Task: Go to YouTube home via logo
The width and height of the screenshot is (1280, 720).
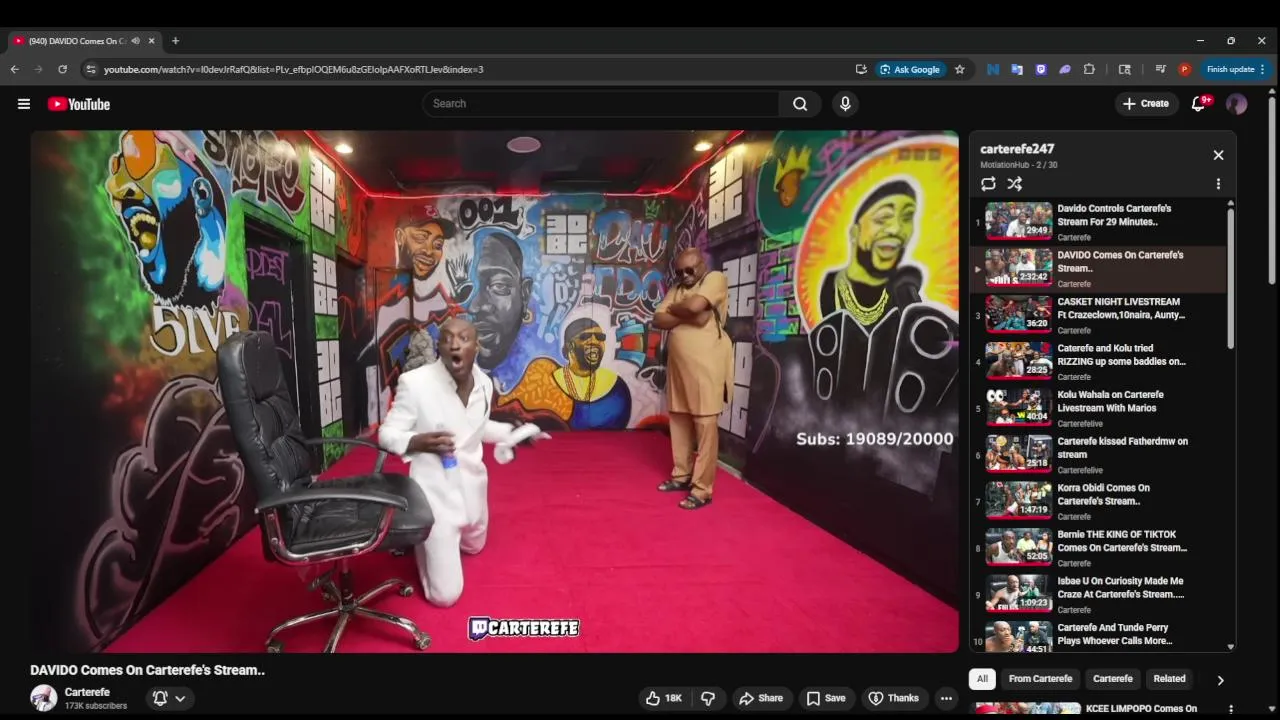Action: 78,104
